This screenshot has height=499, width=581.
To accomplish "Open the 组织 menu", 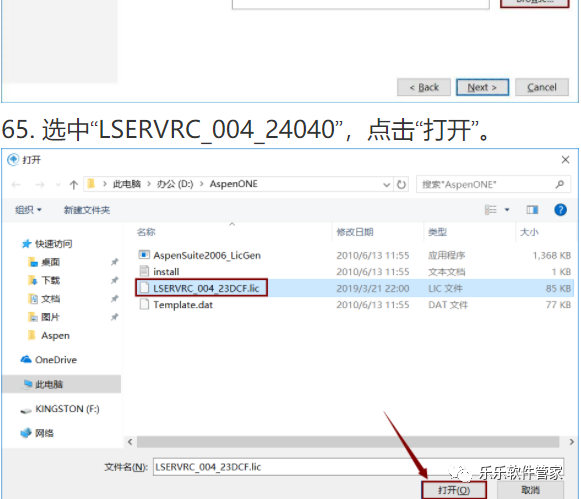I will pyautogui.click(x=28, y=210).
